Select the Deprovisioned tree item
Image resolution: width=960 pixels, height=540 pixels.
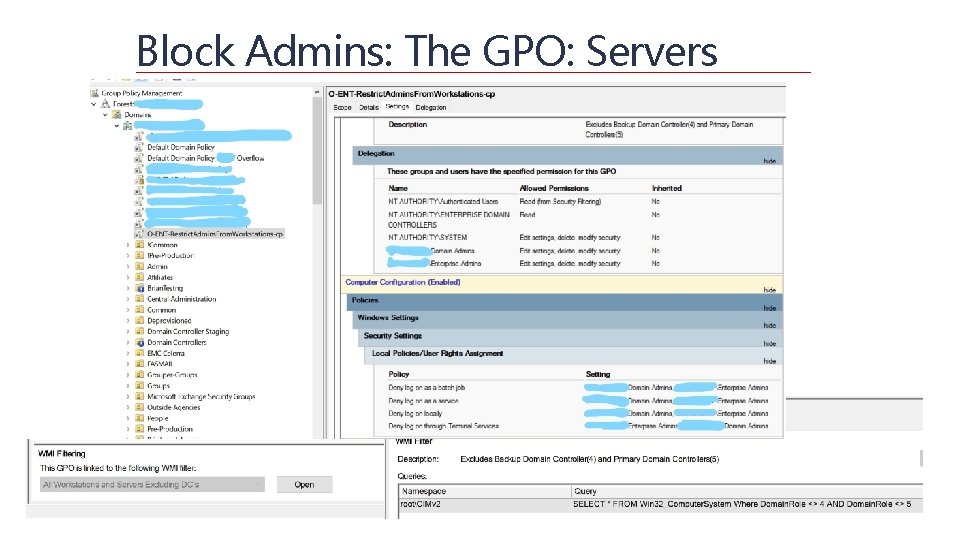(x=169, y=320)
